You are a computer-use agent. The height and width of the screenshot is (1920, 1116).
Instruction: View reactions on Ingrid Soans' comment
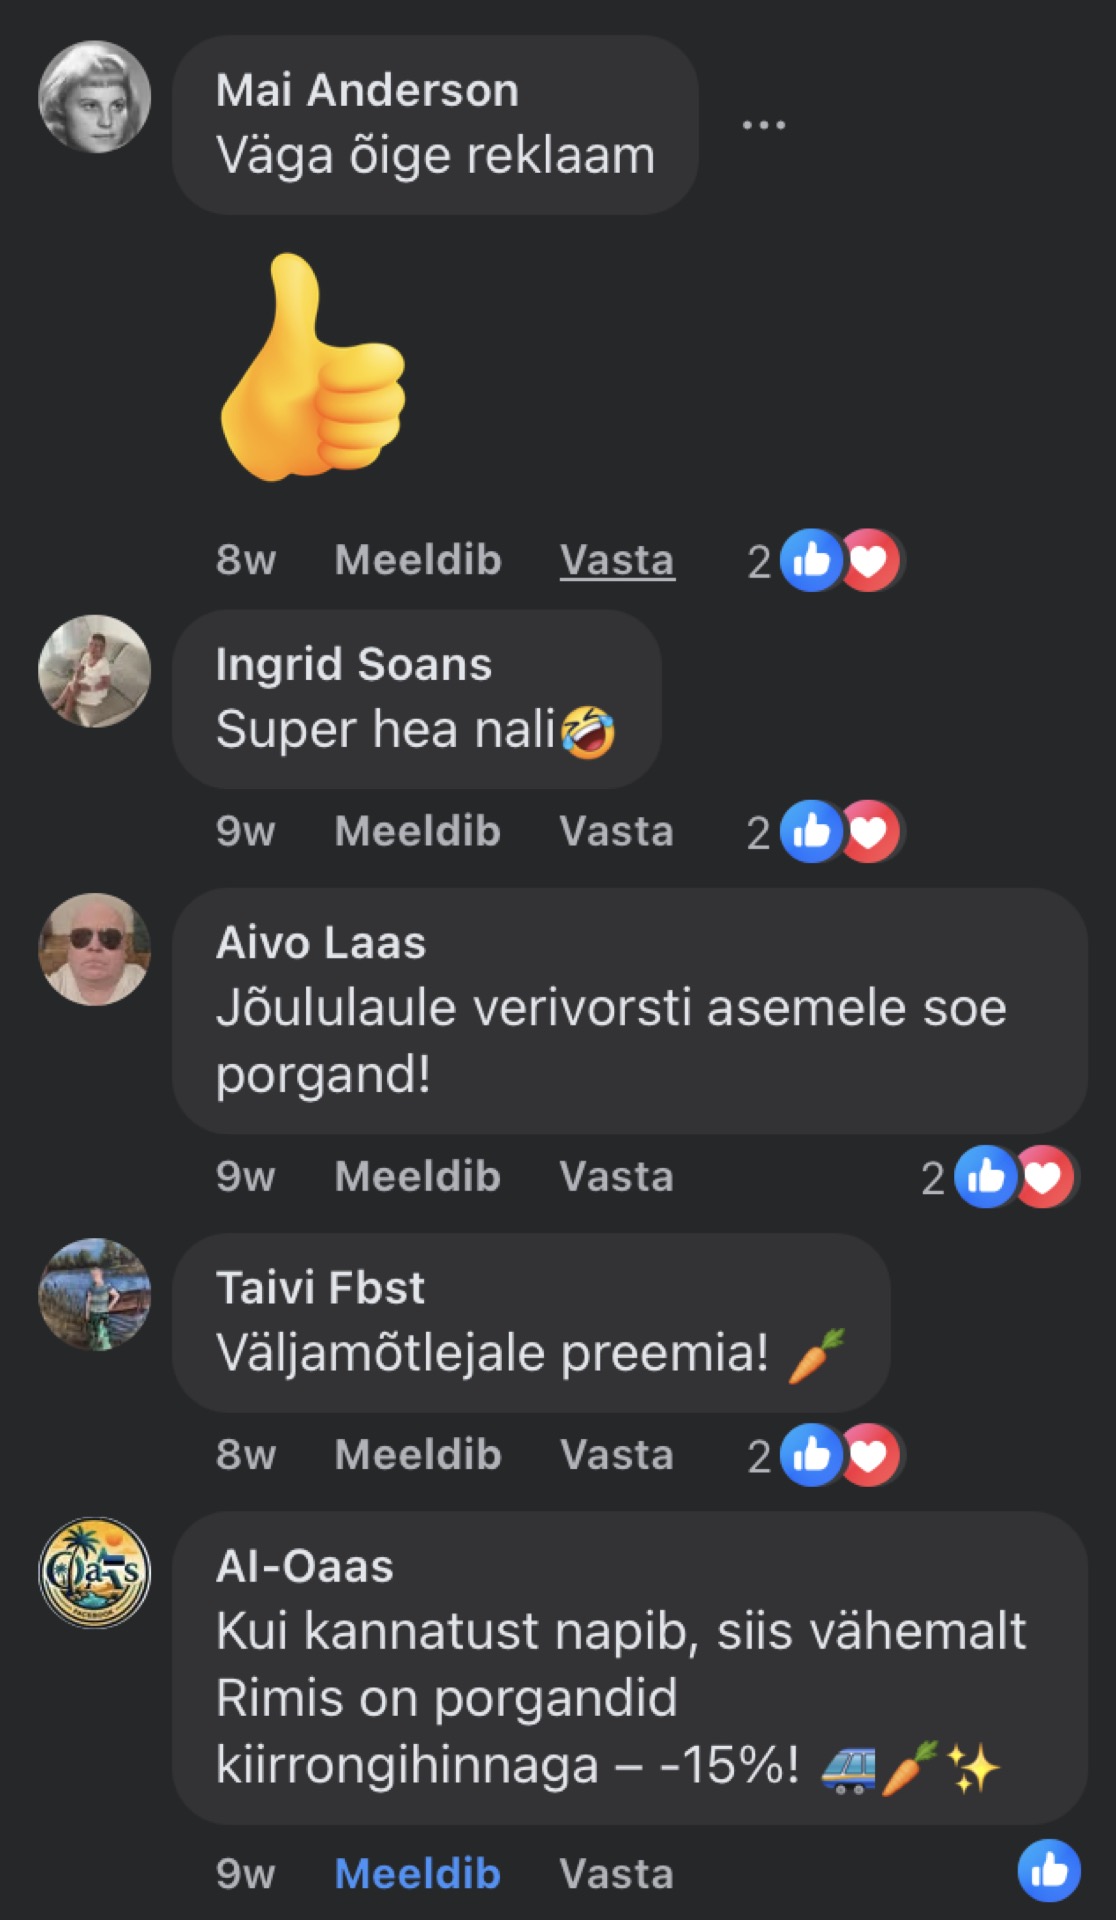825,831
